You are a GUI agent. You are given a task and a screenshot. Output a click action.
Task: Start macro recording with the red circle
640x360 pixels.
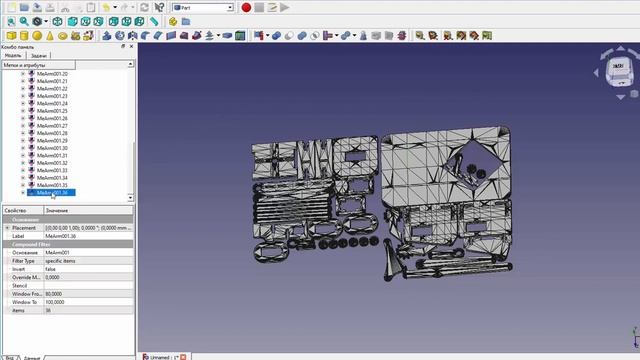pyautogui.click(x=246, y=7)
